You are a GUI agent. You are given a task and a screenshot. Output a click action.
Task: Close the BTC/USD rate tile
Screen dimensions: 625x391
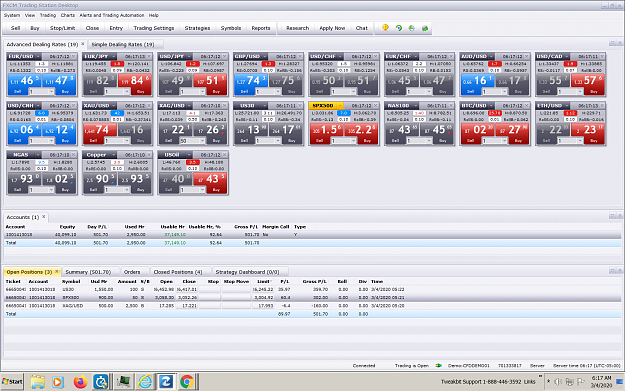527,106
